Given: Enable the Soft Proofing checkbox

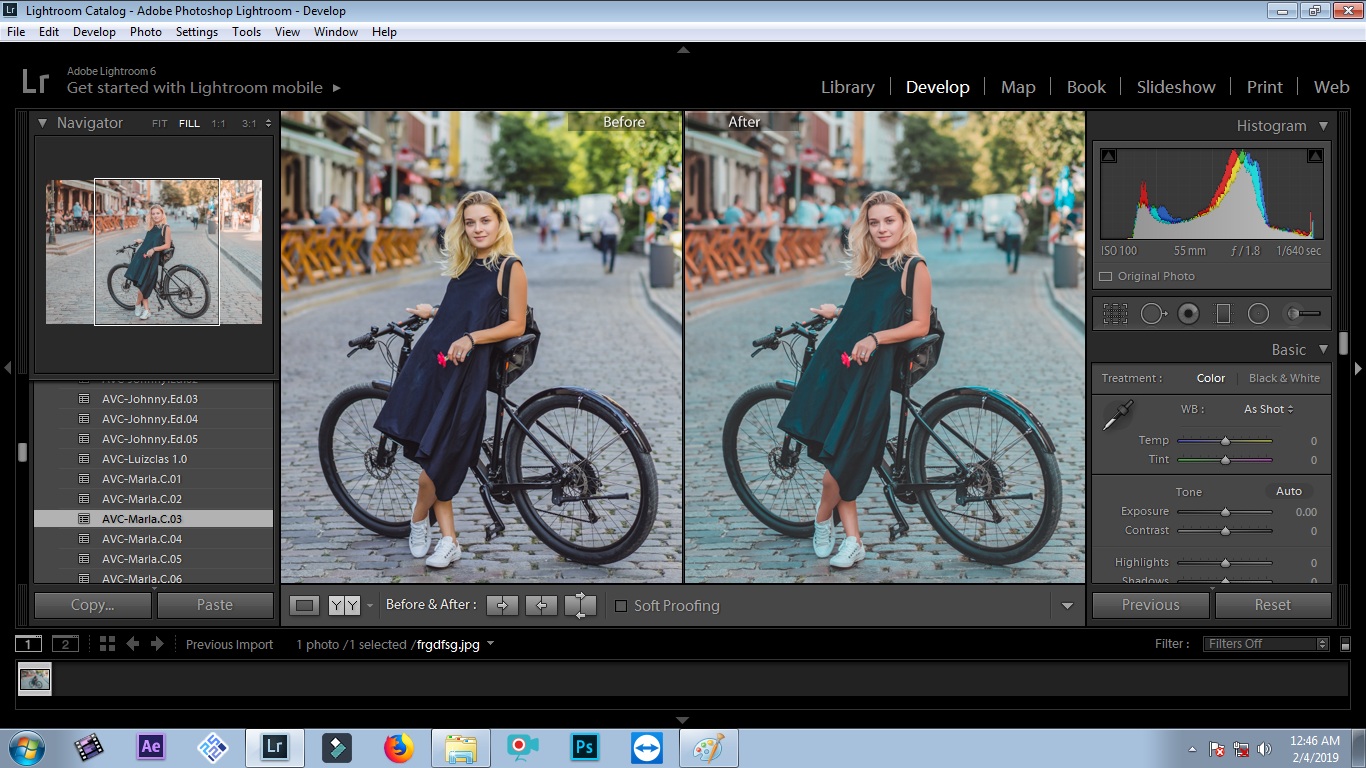Looking at the screenshot, I should pyautogui.click(x=621, y=606).
